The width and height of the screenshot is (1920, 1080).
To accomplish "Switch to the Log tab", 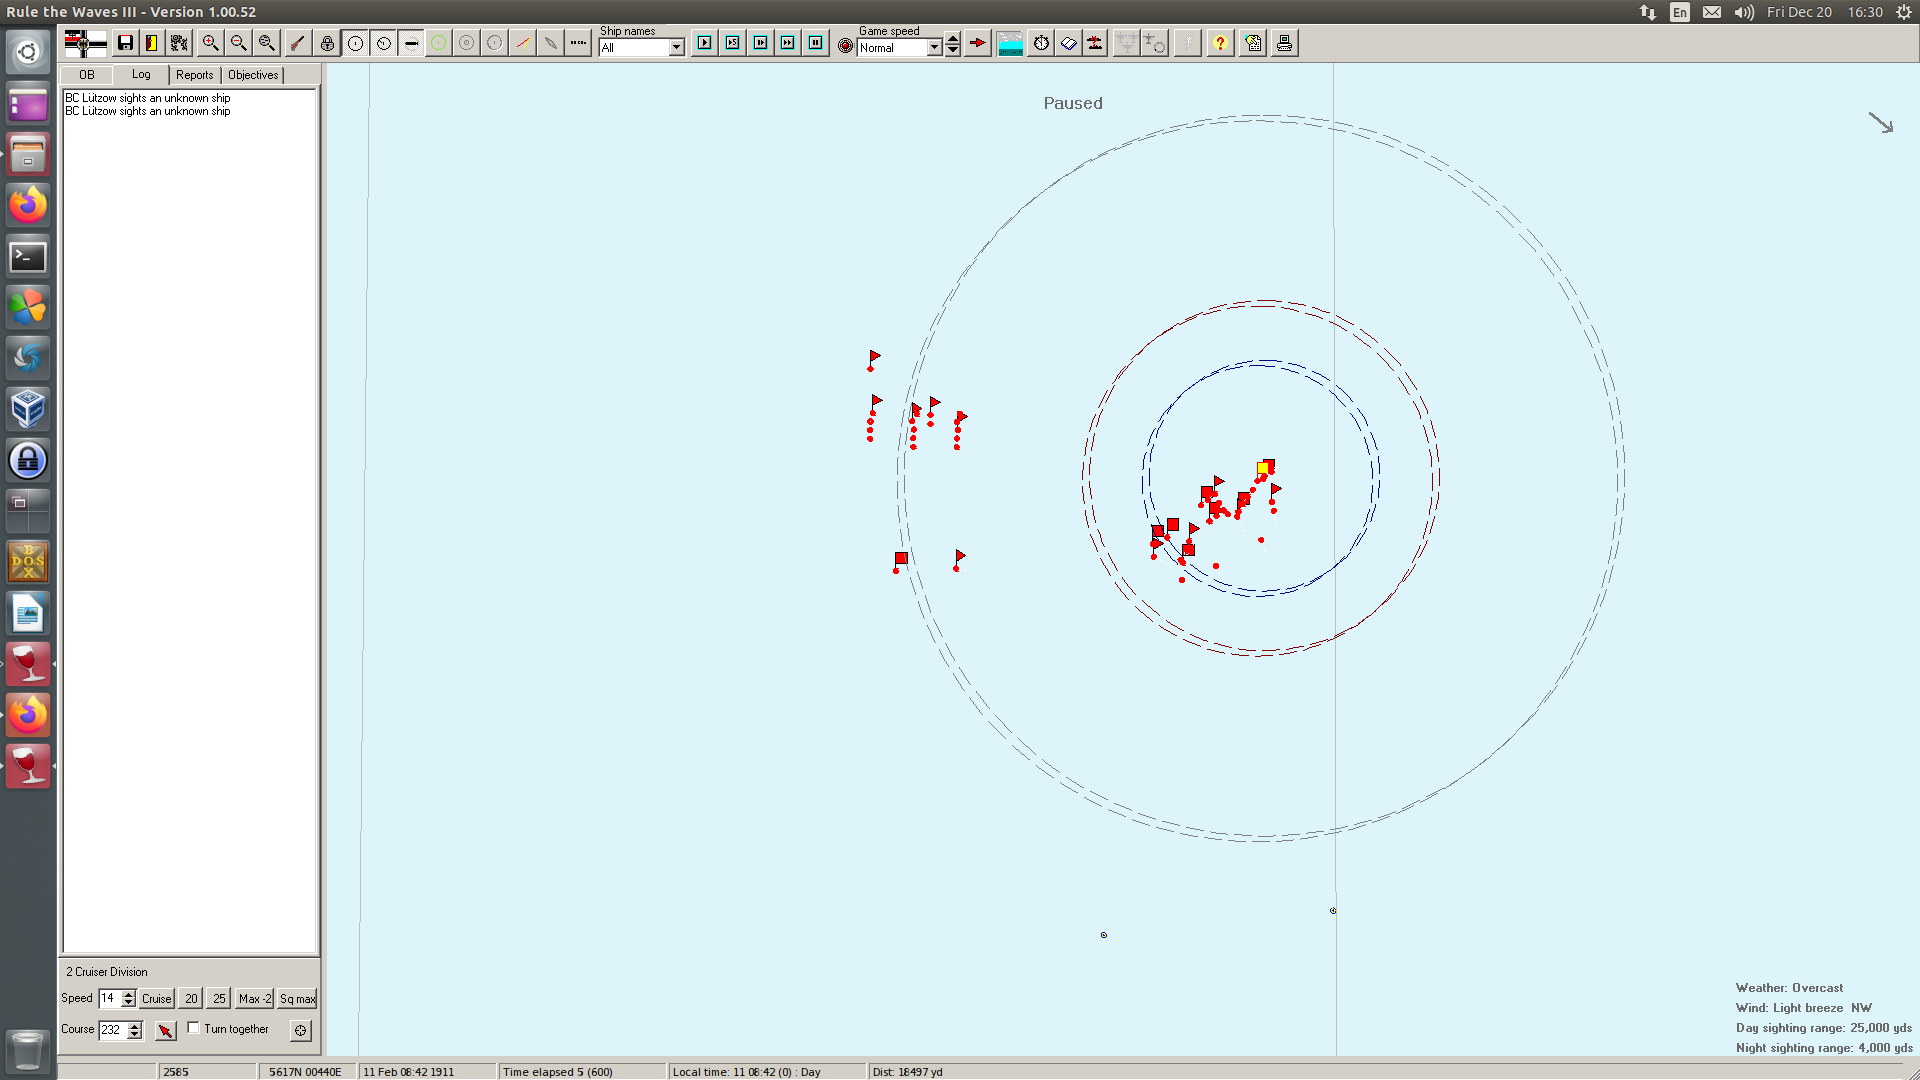I will tap(141, 74).
